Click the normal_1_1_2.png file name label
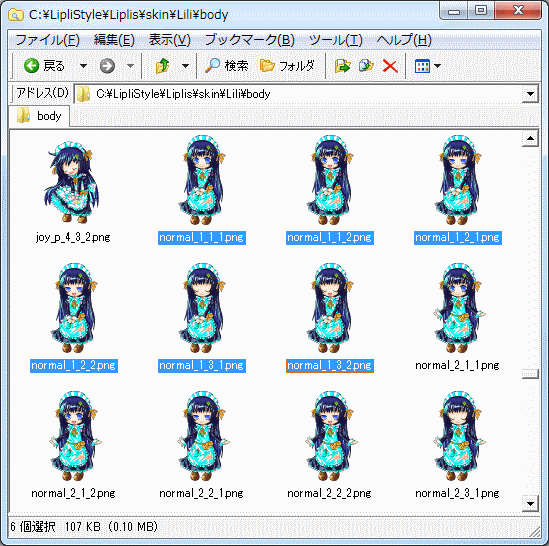This screenshot has width=549, height=546. (x=330, y=238)
